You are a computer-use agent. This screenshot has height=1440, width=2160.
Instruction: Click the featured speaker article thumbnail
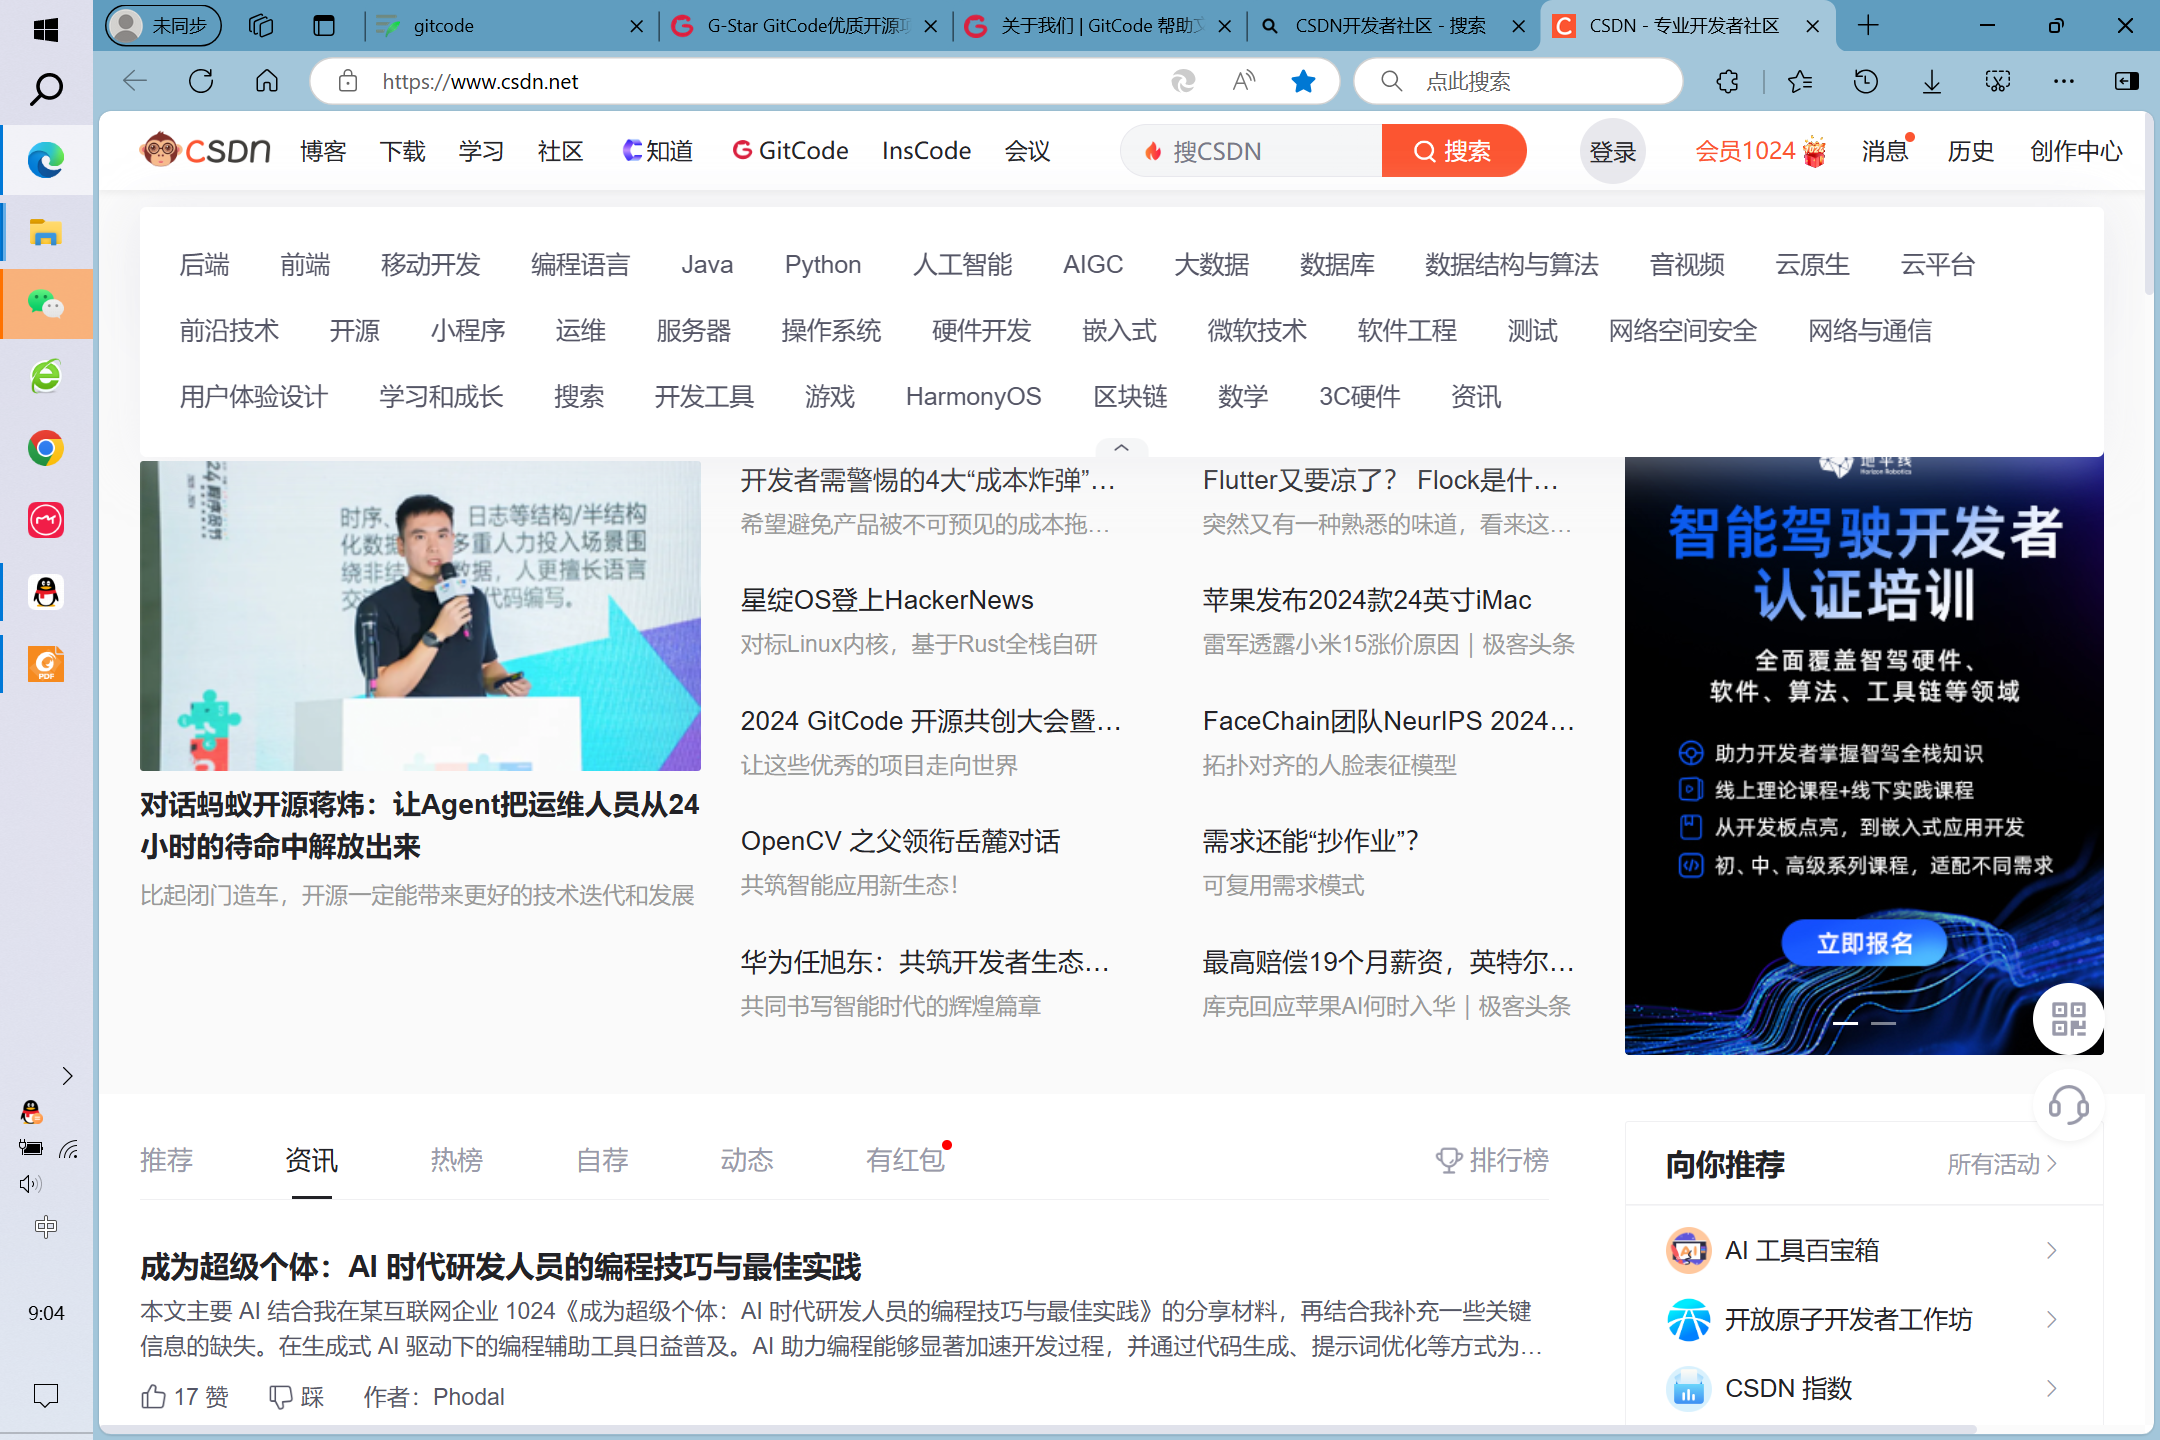point(420,616)
